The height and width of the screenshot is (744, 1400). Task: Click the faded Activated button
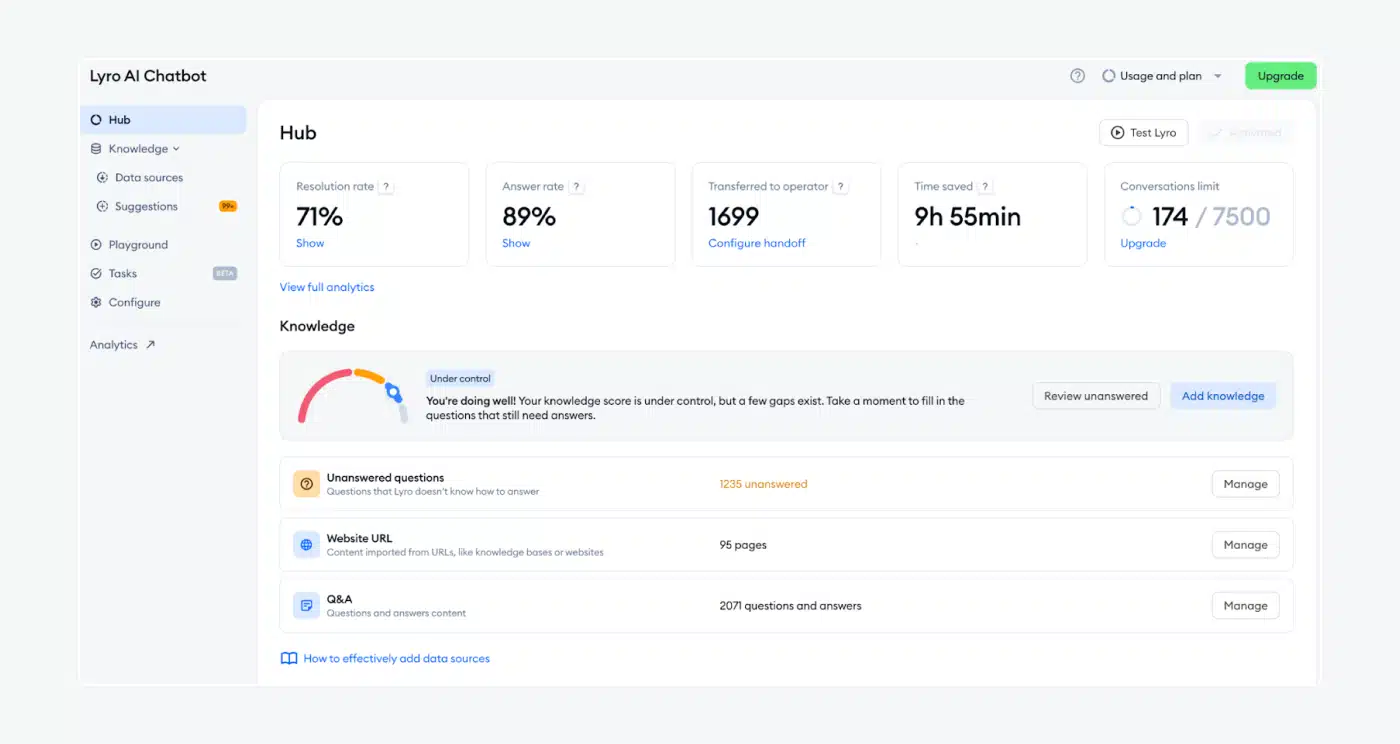[x=1247, y=133]
